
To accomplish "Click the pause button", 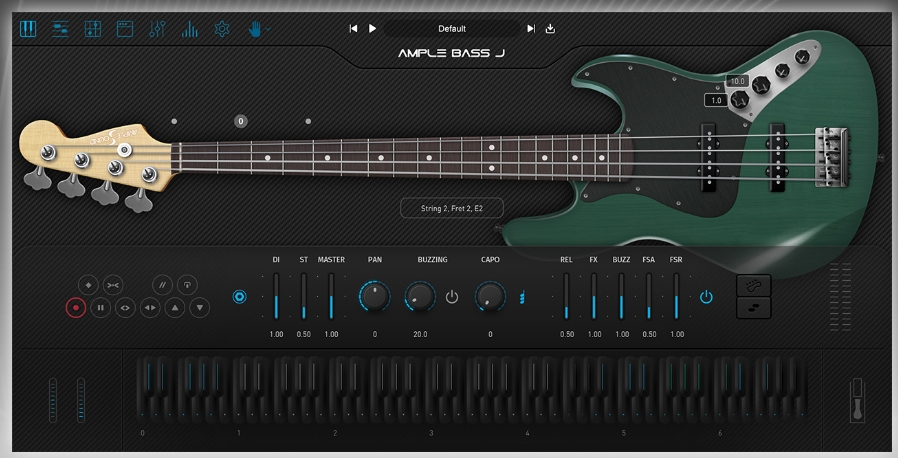I will (100, 308).
